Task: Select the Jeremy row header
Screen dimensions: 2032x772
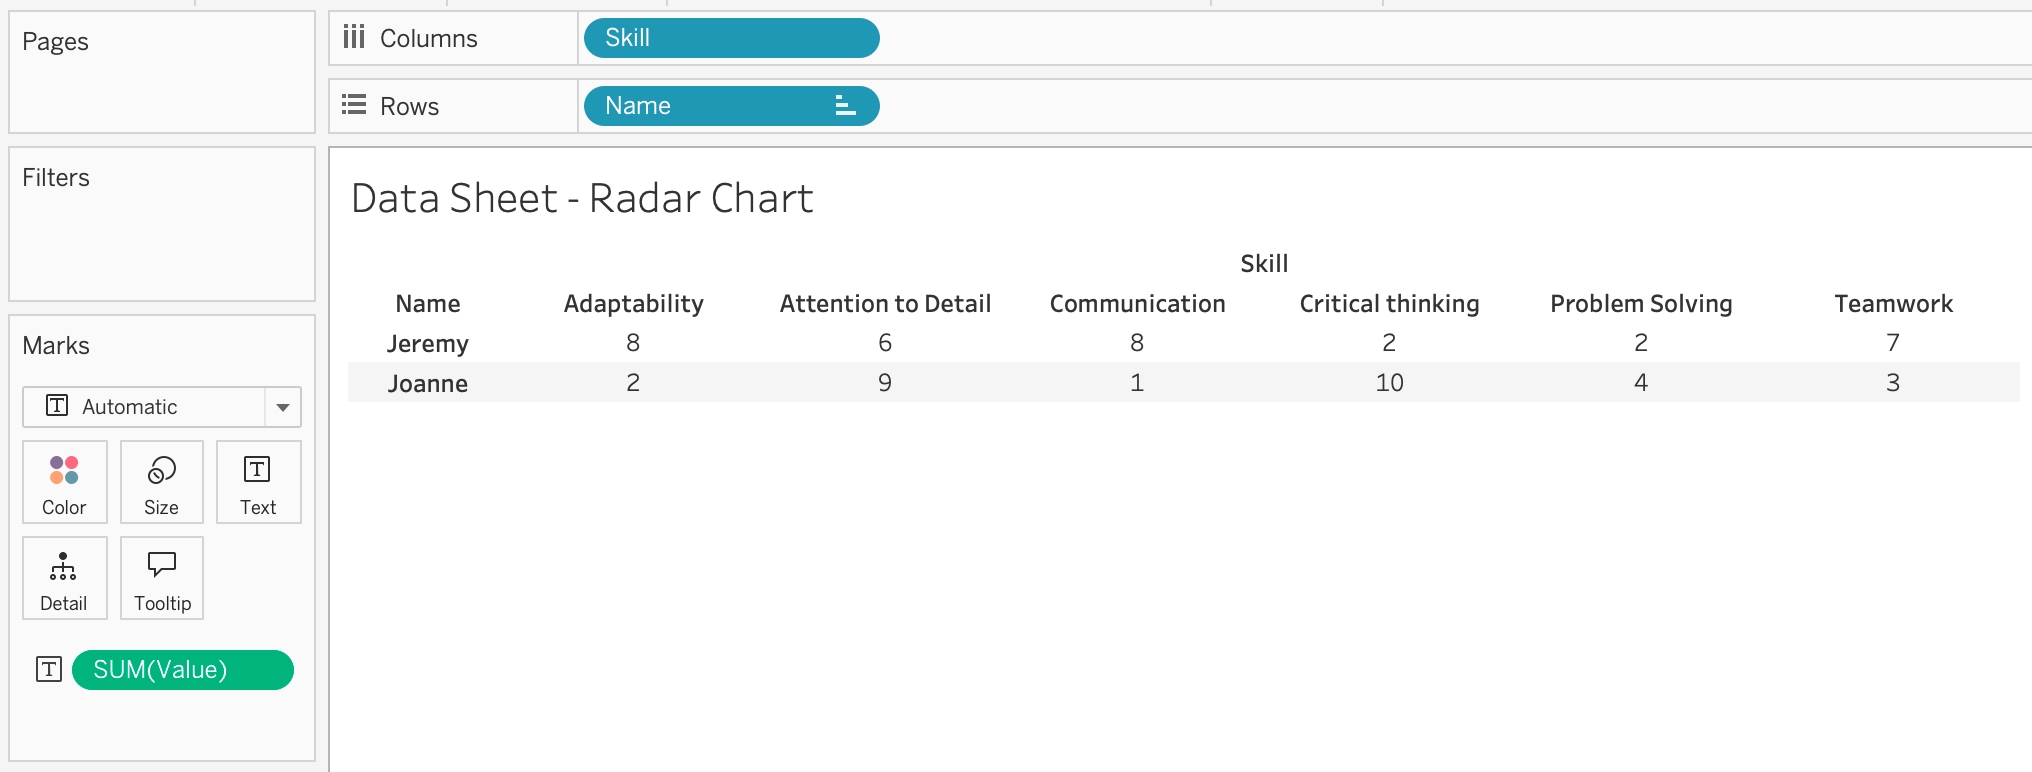Action: point(427,343)
